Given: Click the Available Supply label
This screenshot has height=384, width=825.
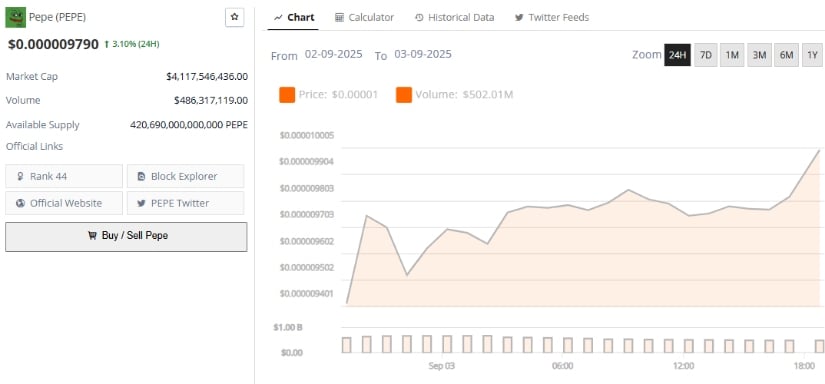Looking at the screenshot, I should (x=43, y=125).
